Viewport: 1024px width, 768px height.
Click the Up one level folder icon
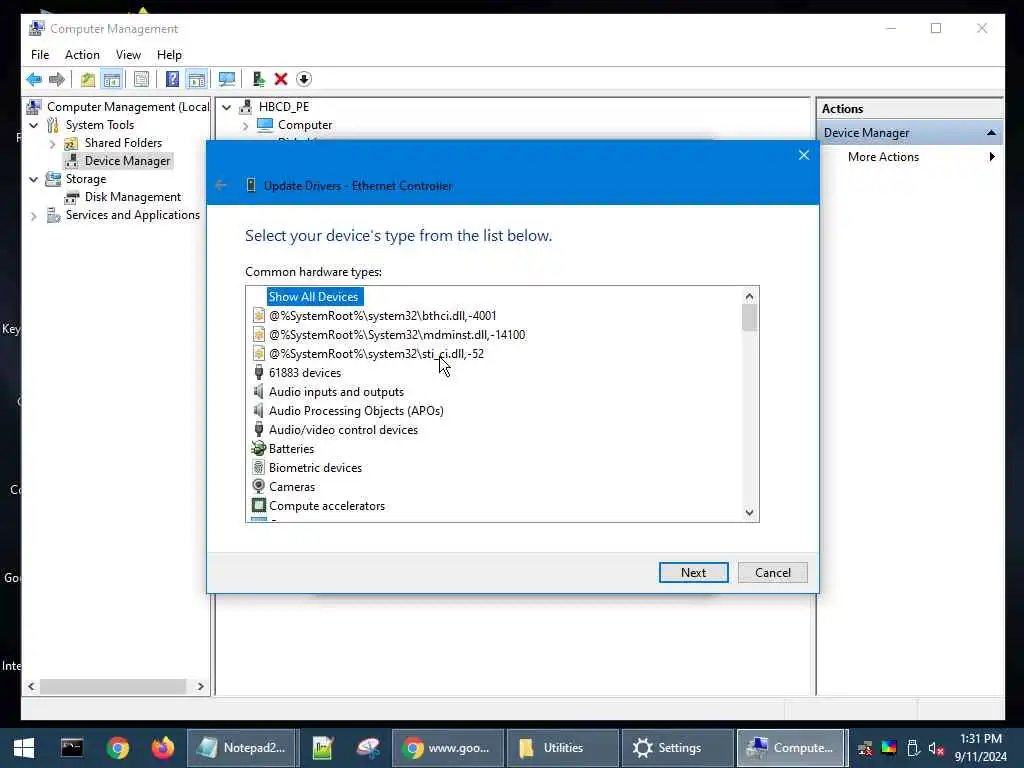88,80
